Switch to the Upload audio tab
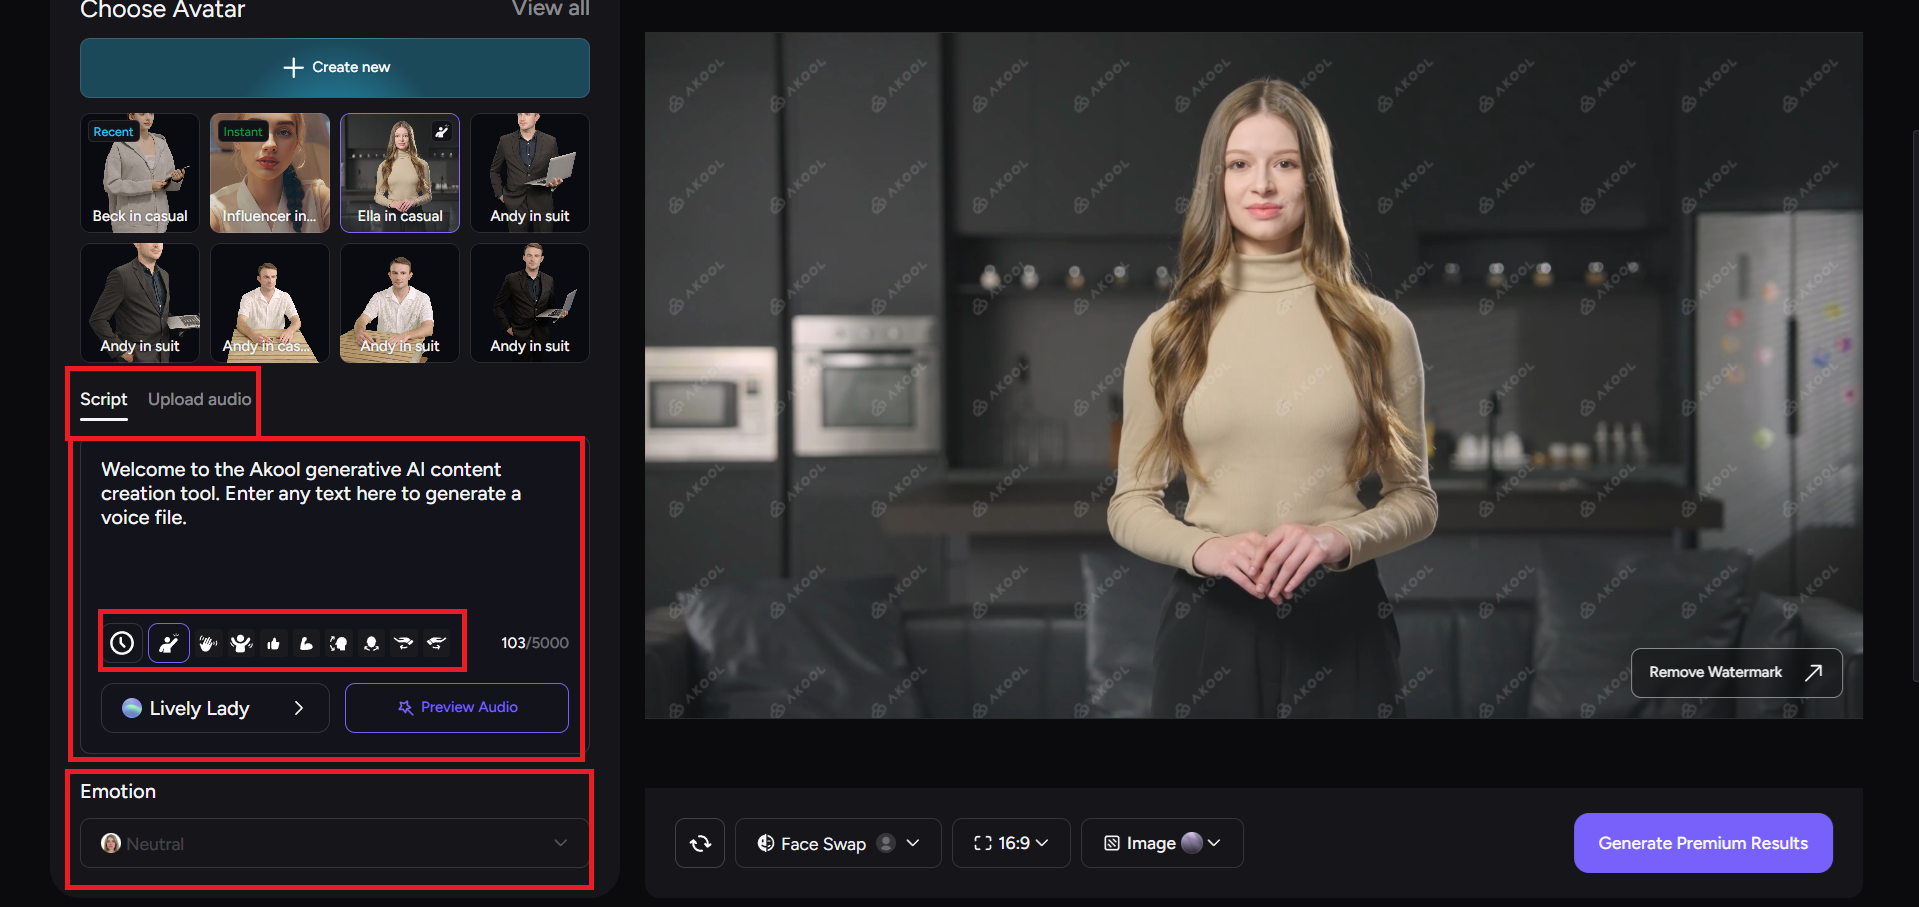 (199, 399)
